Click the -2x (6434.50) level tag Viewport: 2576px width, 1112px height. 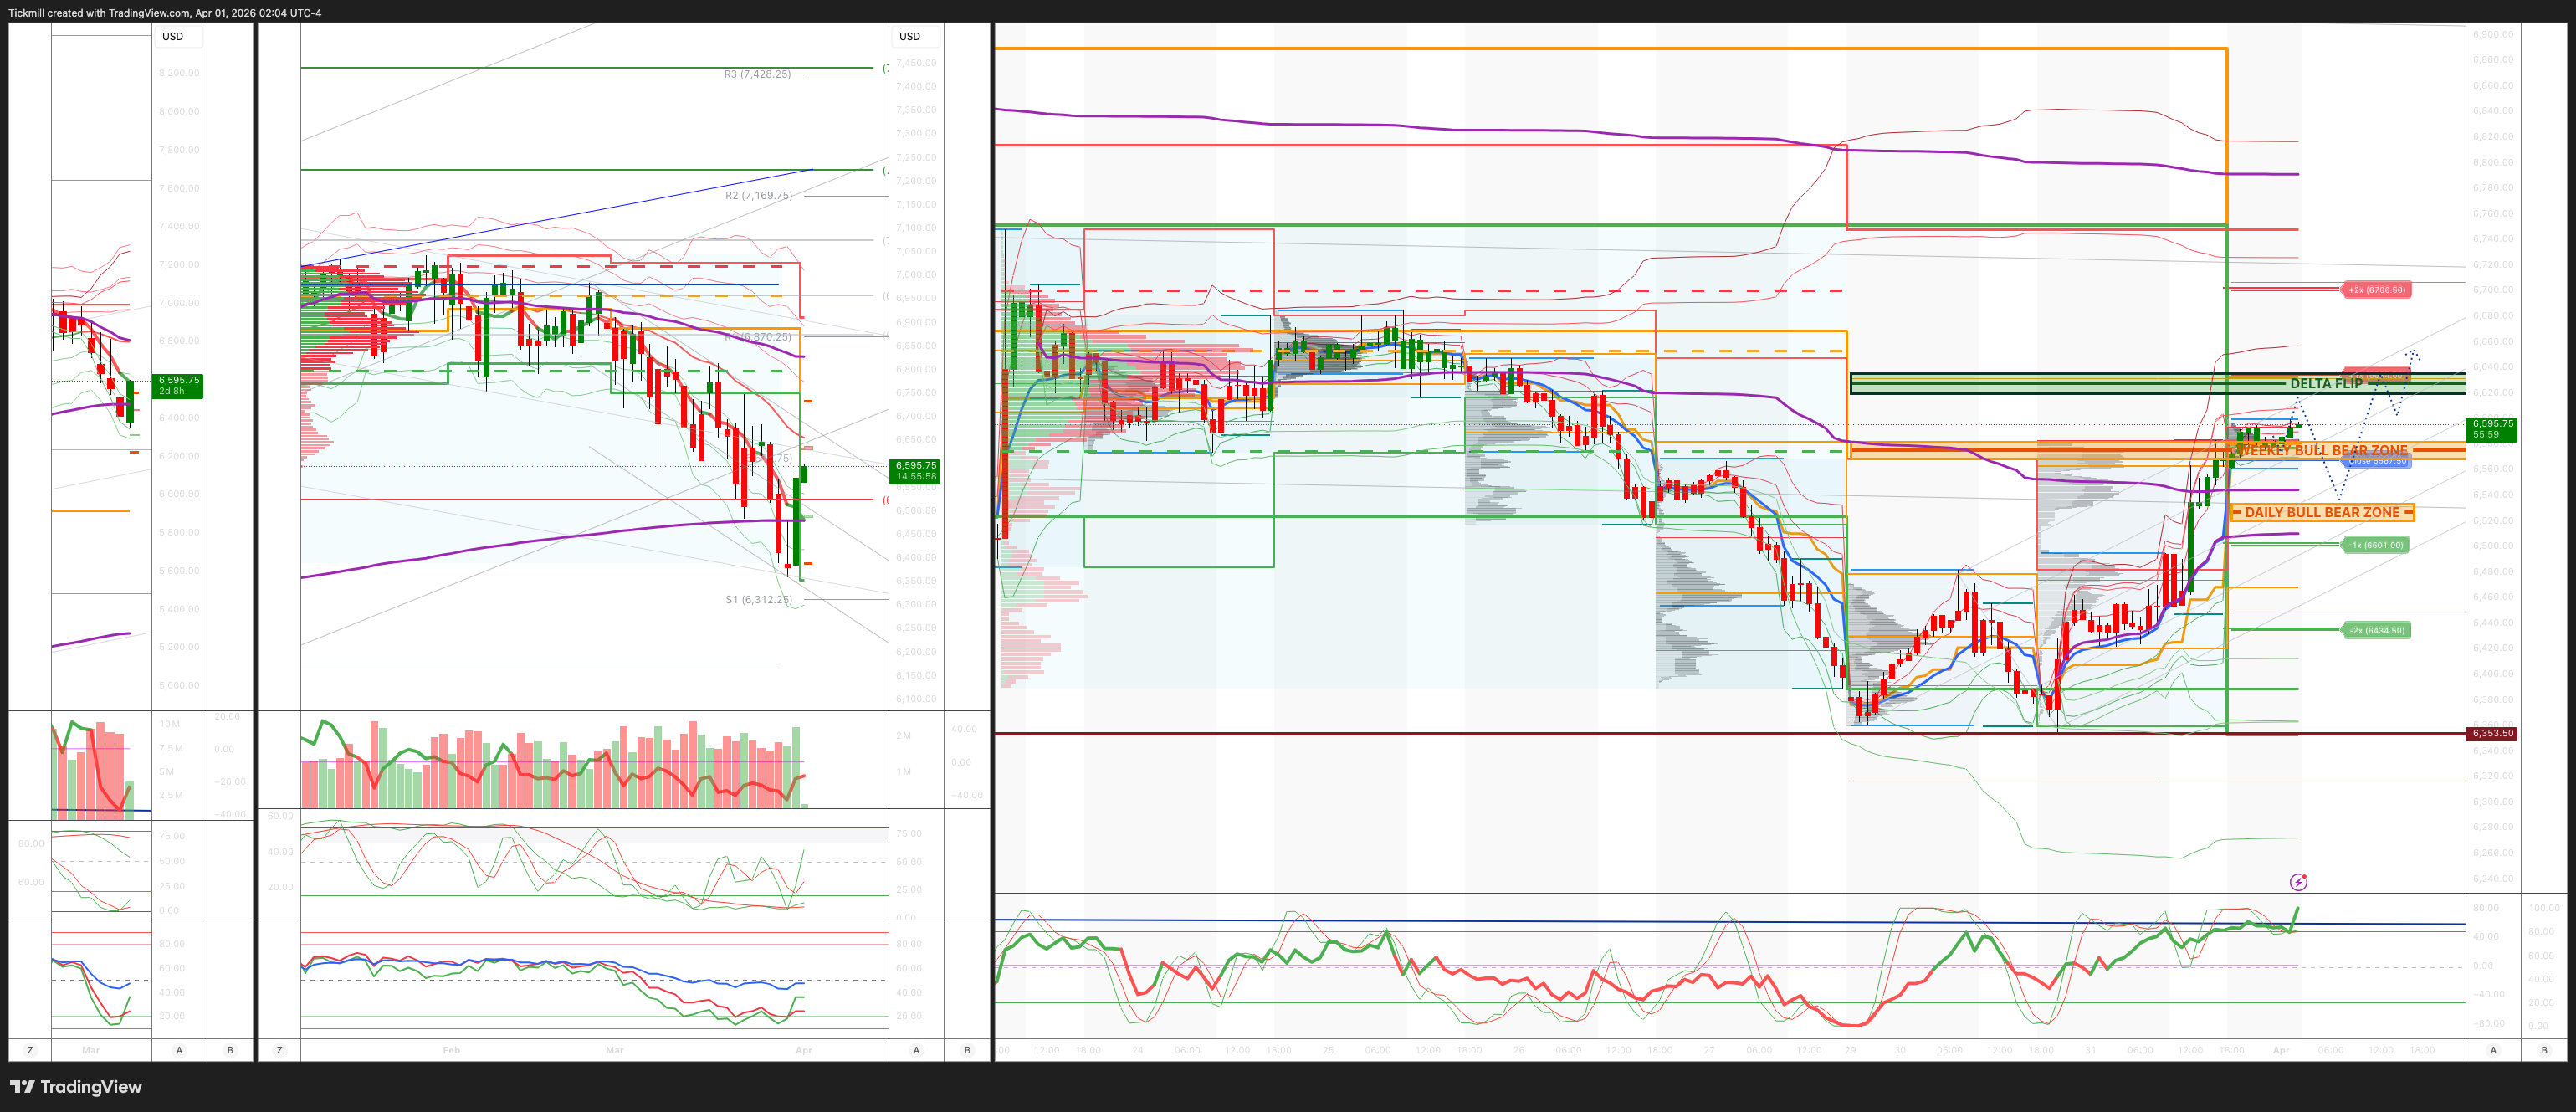coord(2376,630)
